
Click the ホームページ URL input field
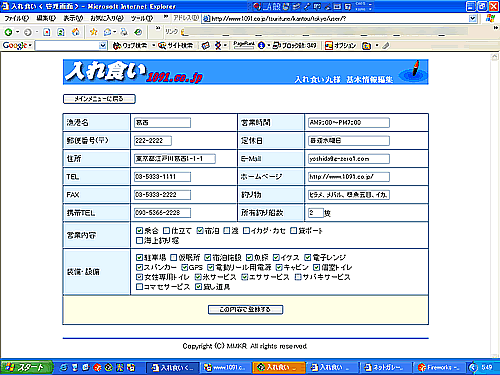click(349, 177)
